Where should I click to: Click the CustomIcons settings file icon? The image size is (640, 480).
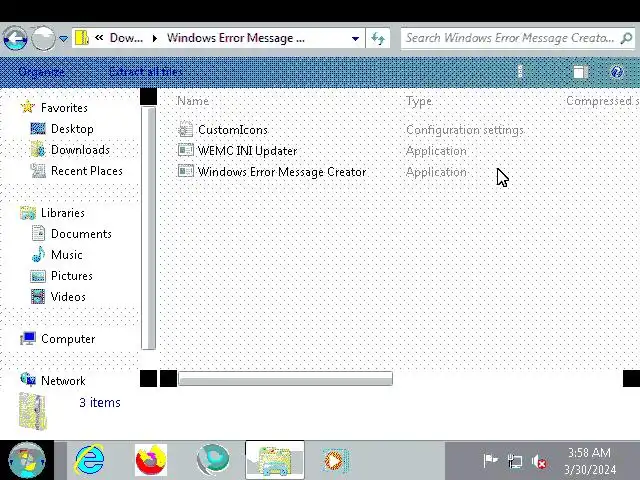point(185,129)
